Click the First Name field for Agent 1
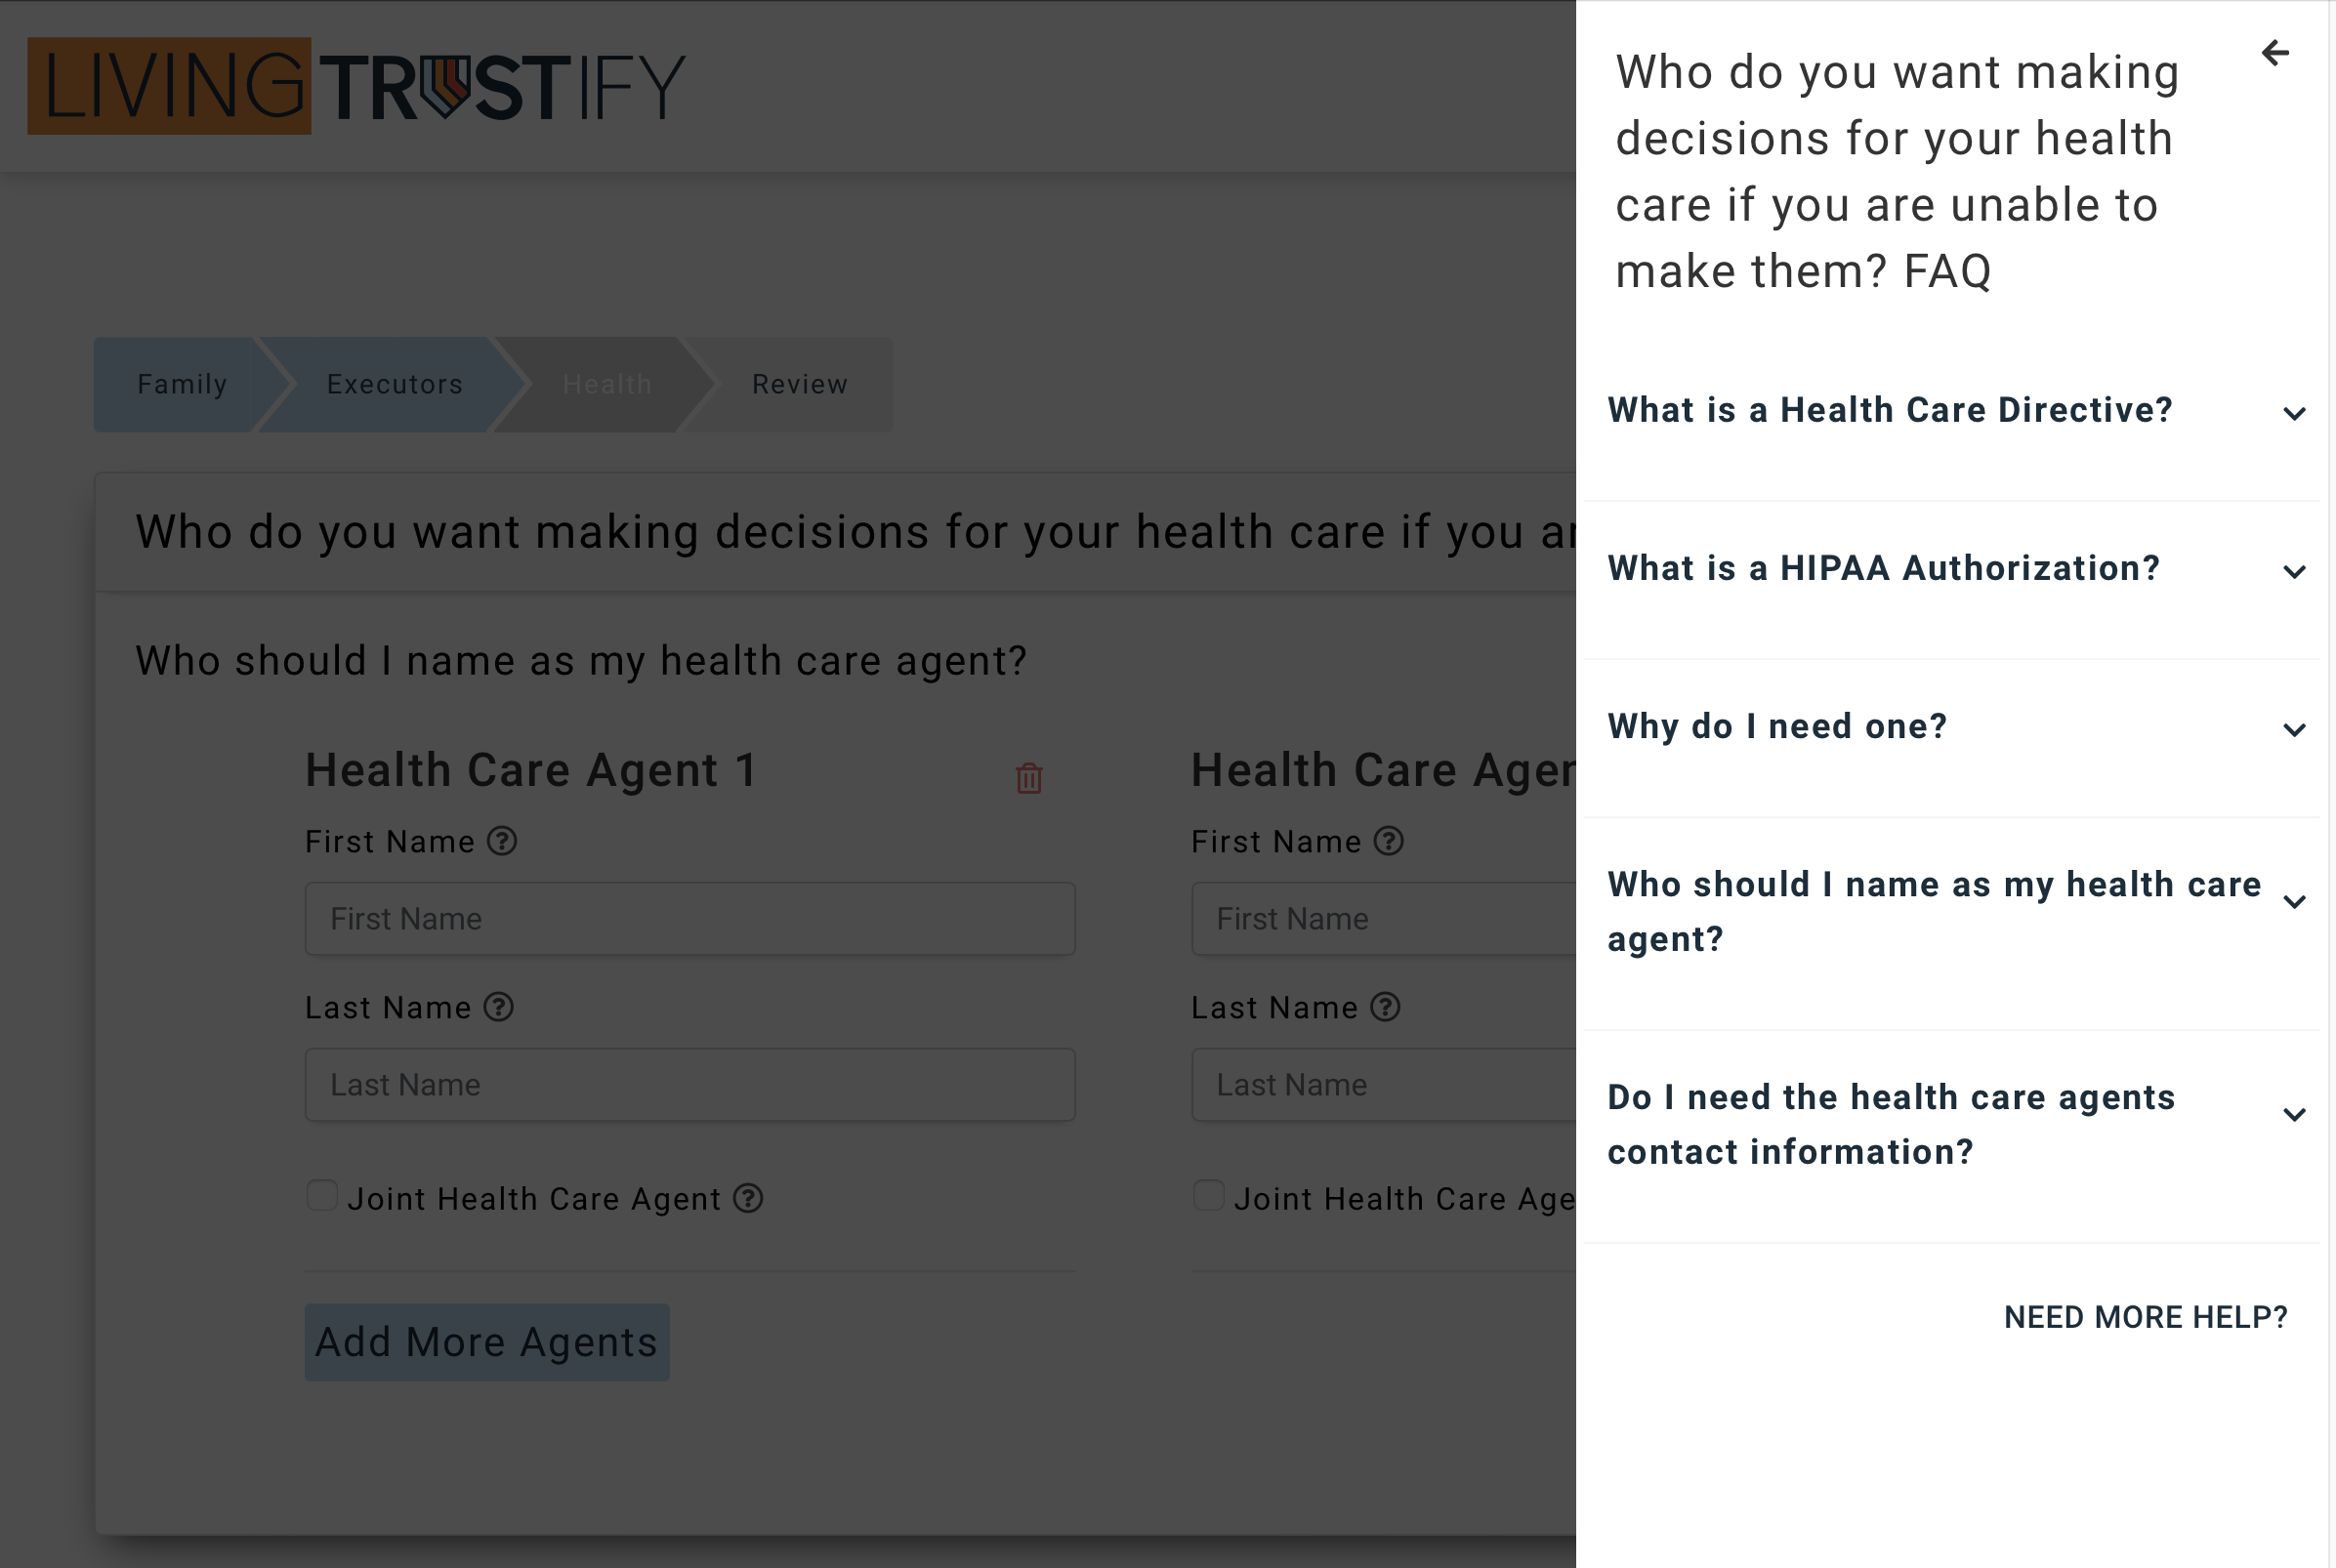2336x1568 pixels. pos(689,917)
